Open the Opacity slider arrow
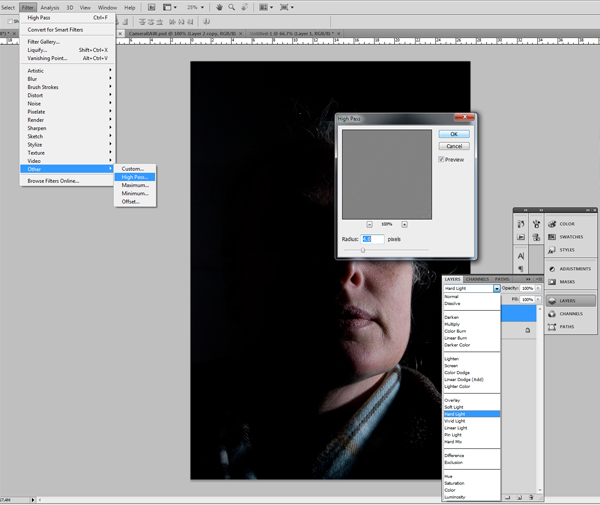 coord(538,288)
